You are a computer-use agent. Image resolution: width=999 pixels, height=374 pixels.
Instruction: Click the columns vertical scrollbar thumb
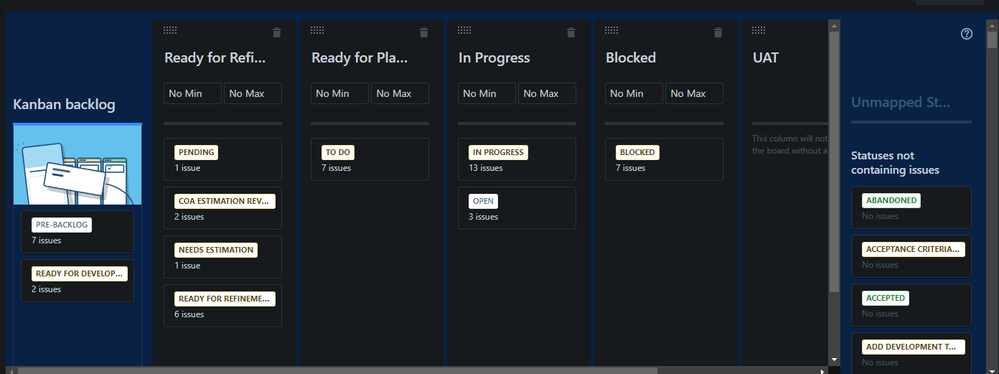(834, 162)
